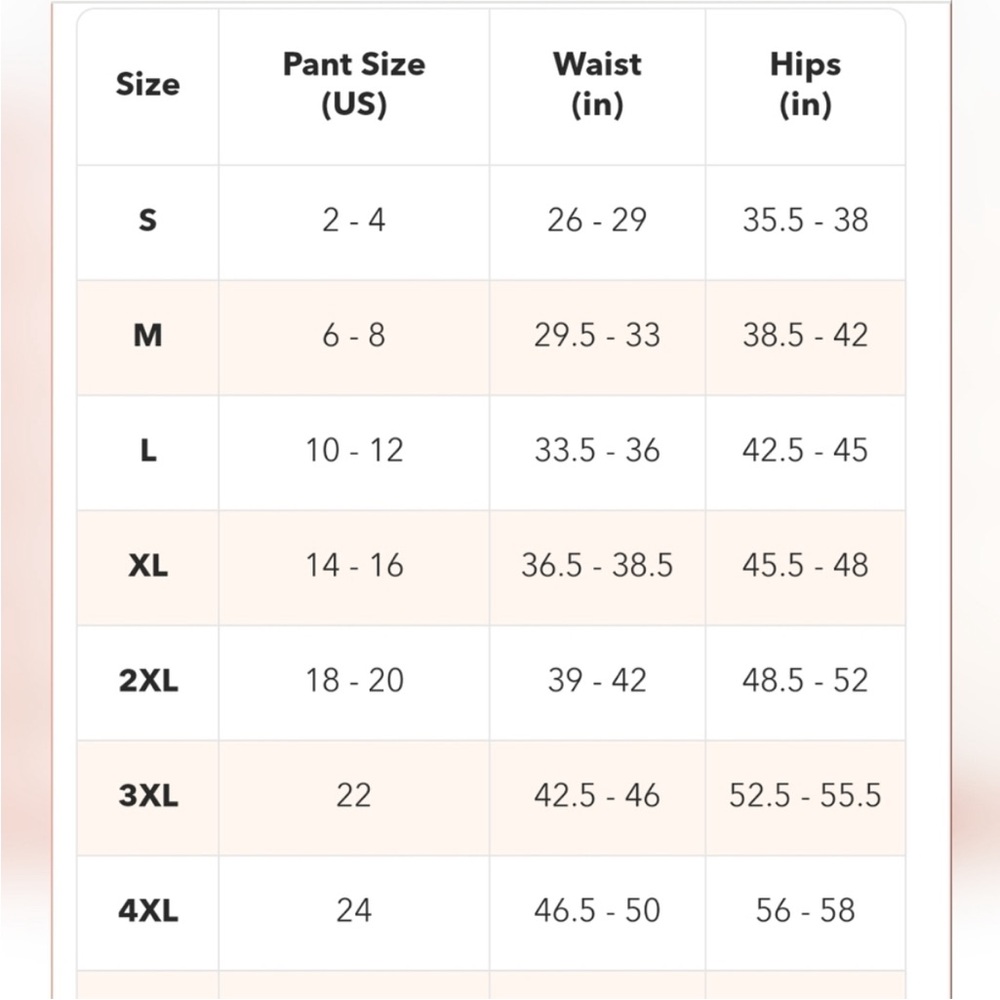Click waist 36.5 - 38.5 cell
Viewport: 1000px width, 1000px height.
597,565
